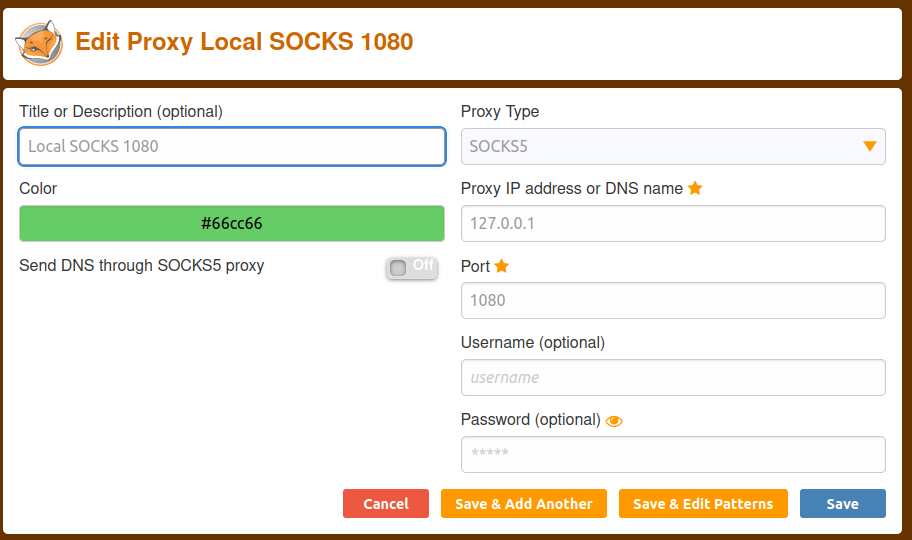This screenshot has width=912, height=540.
Task: Click the 'Proxy Type' label text
Action: [499, 112]
